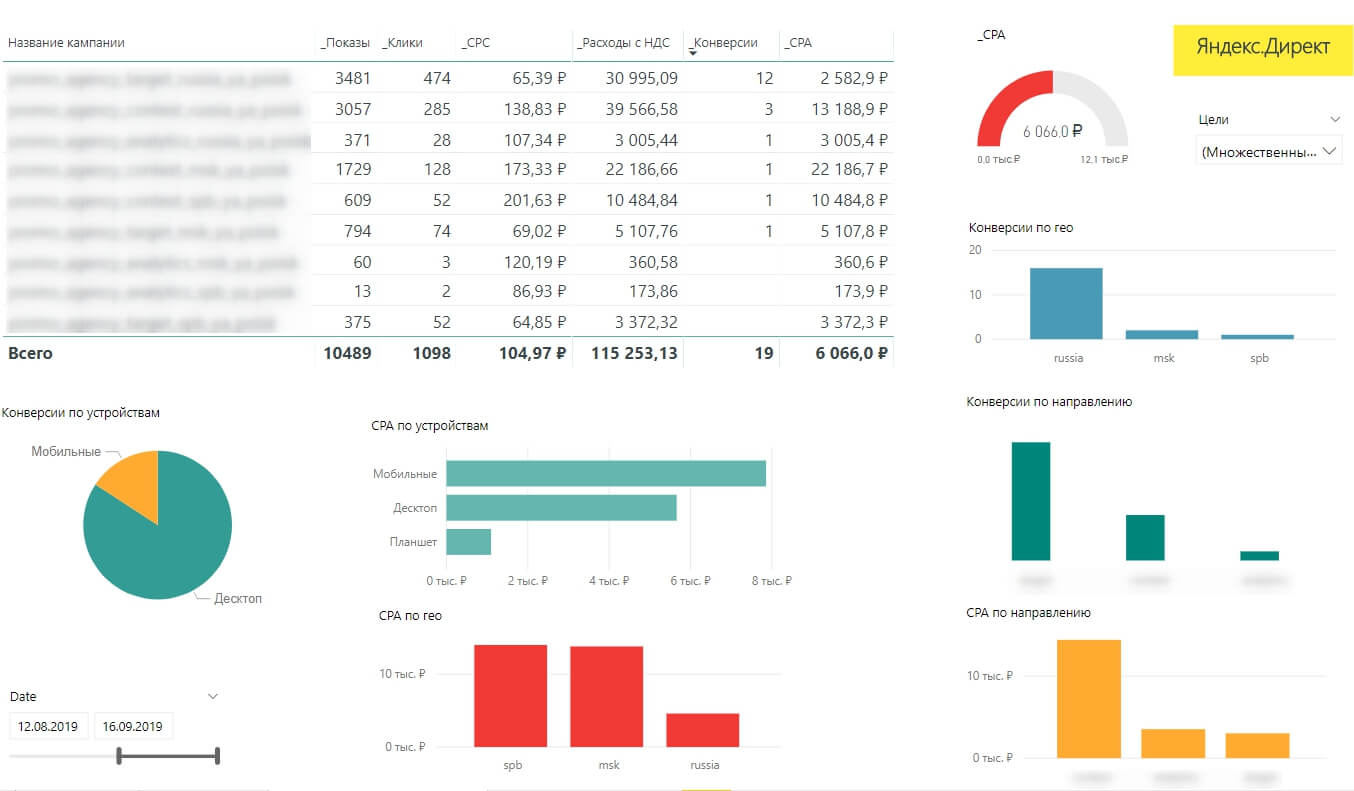
Task: Select the Планшет bar in CPA по устройствам
Action: [x=468, y=542]
